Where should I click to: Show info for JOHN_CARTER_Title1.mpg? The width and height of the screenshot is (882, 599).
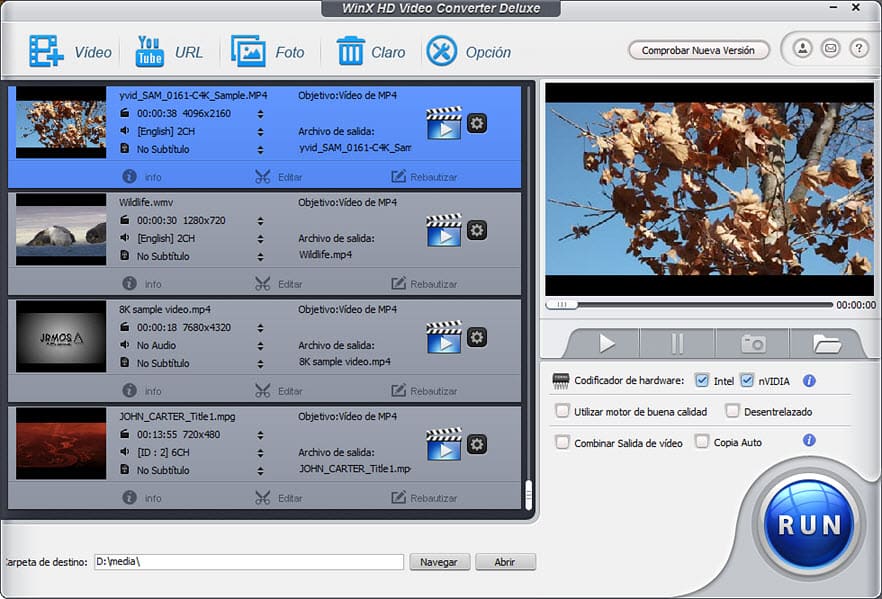tap(142, 498)
